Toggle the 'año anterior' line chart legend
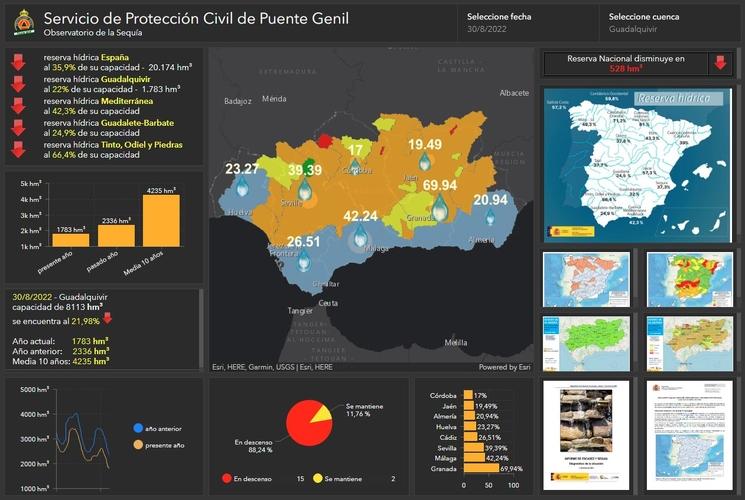 (138, 428)
